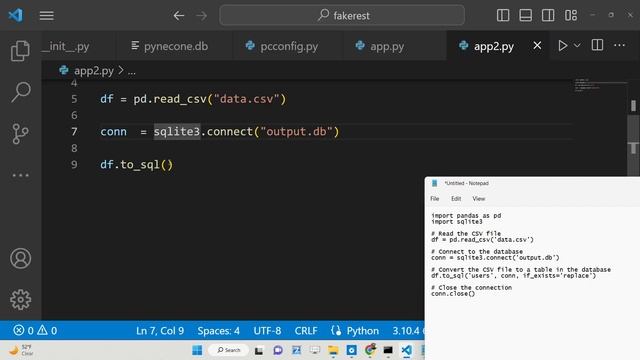Click the "data.csv" string on line 5
640x360 pixels.
[x=247, y=99]
